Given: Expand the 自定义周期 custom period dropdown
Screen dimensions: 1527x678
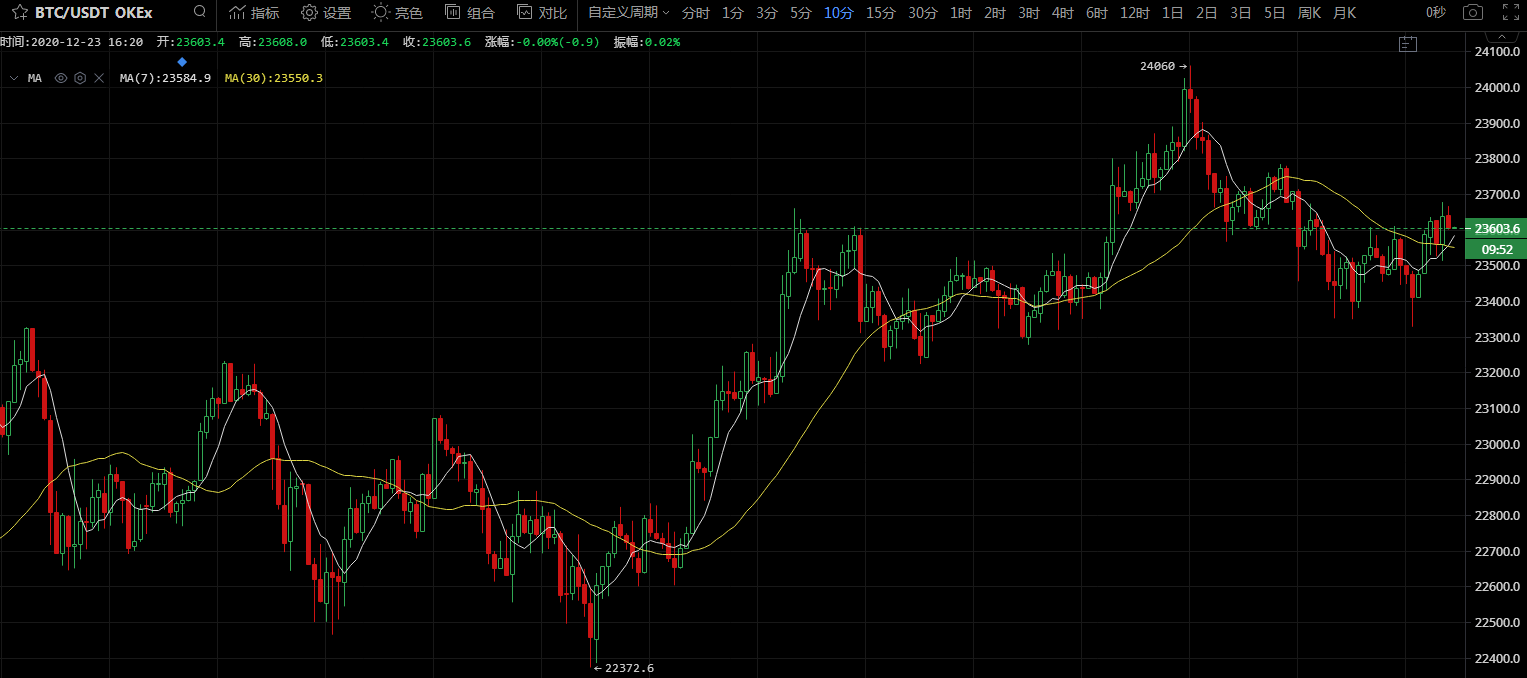Looking at the screenshot, I should click(x=629, y=13).
